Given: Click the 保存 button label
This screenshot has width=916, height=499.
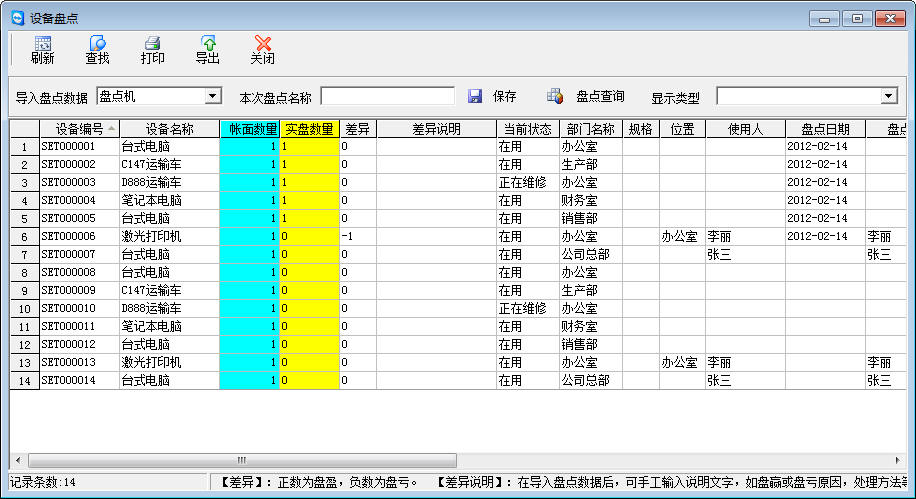Looking at the screenshot, I should pyautogui.click(x=504, y=97).
